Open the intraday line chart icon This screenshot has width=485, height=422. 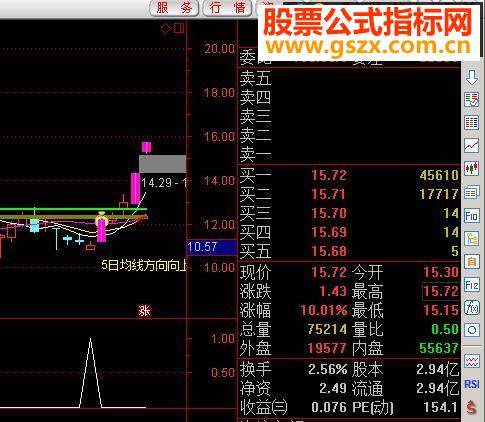point(472,145)
